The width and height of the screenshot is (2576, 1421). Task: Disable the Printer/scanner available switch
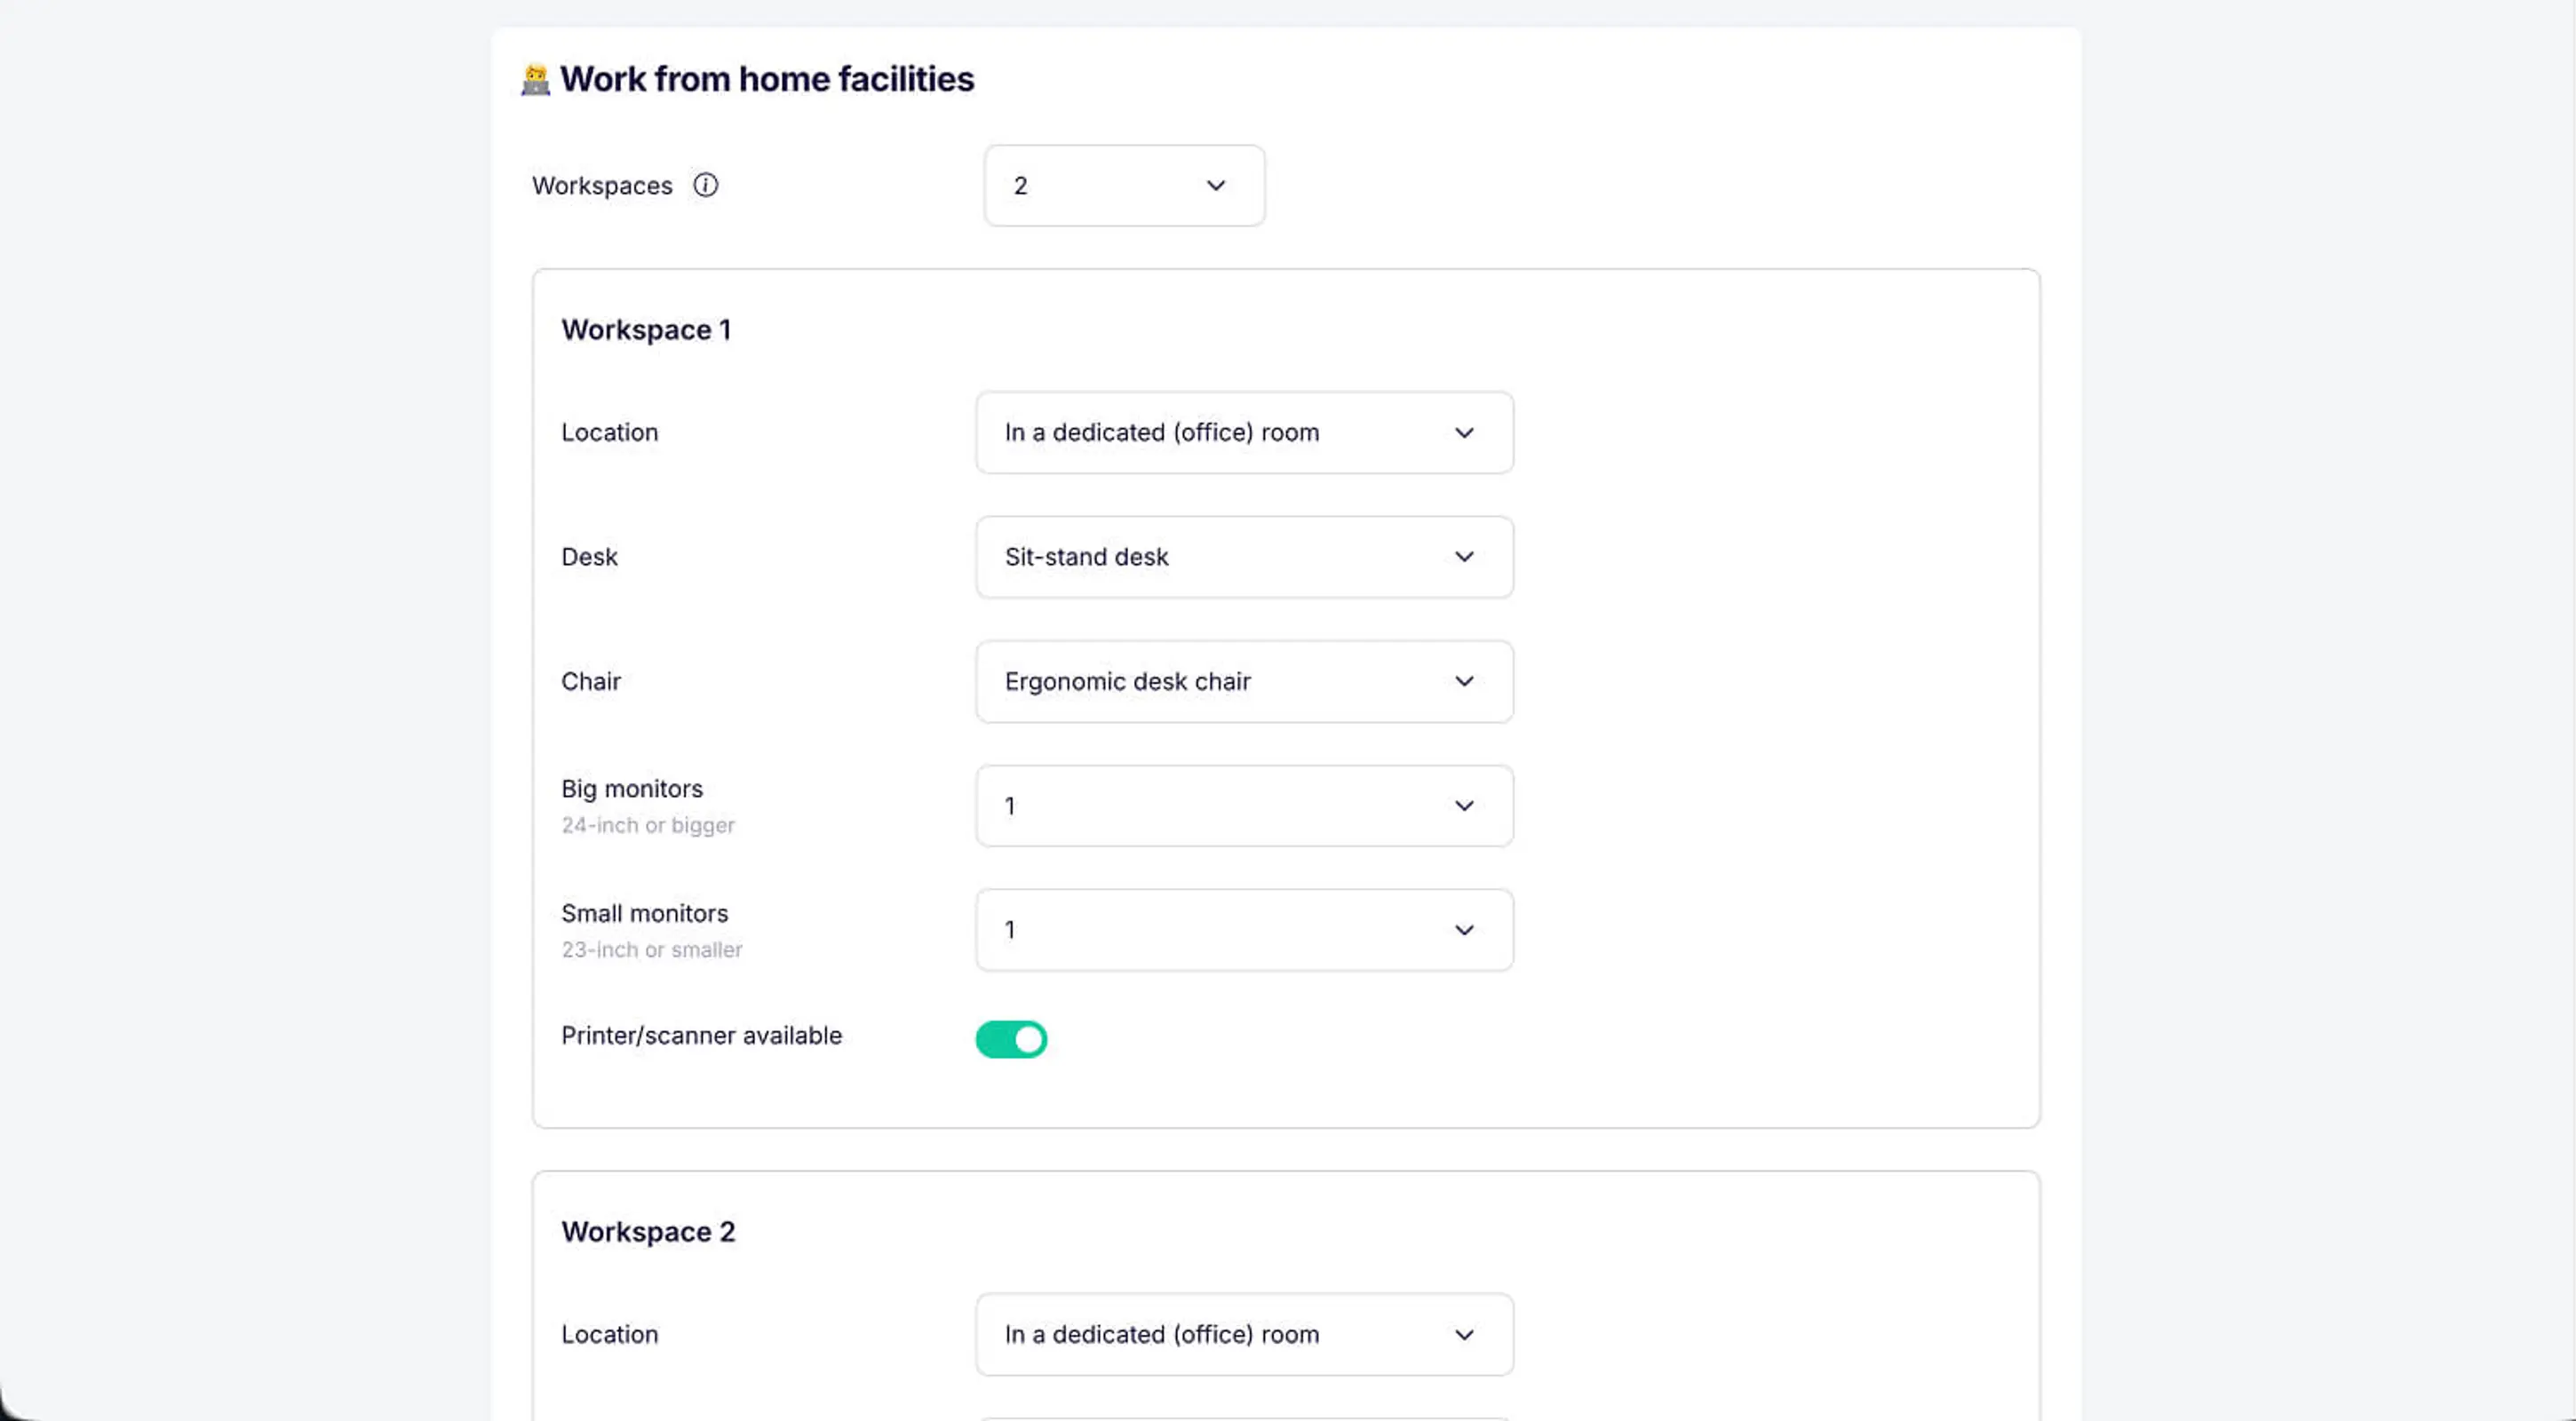pyautogui.click(x=1011, y=1039)
